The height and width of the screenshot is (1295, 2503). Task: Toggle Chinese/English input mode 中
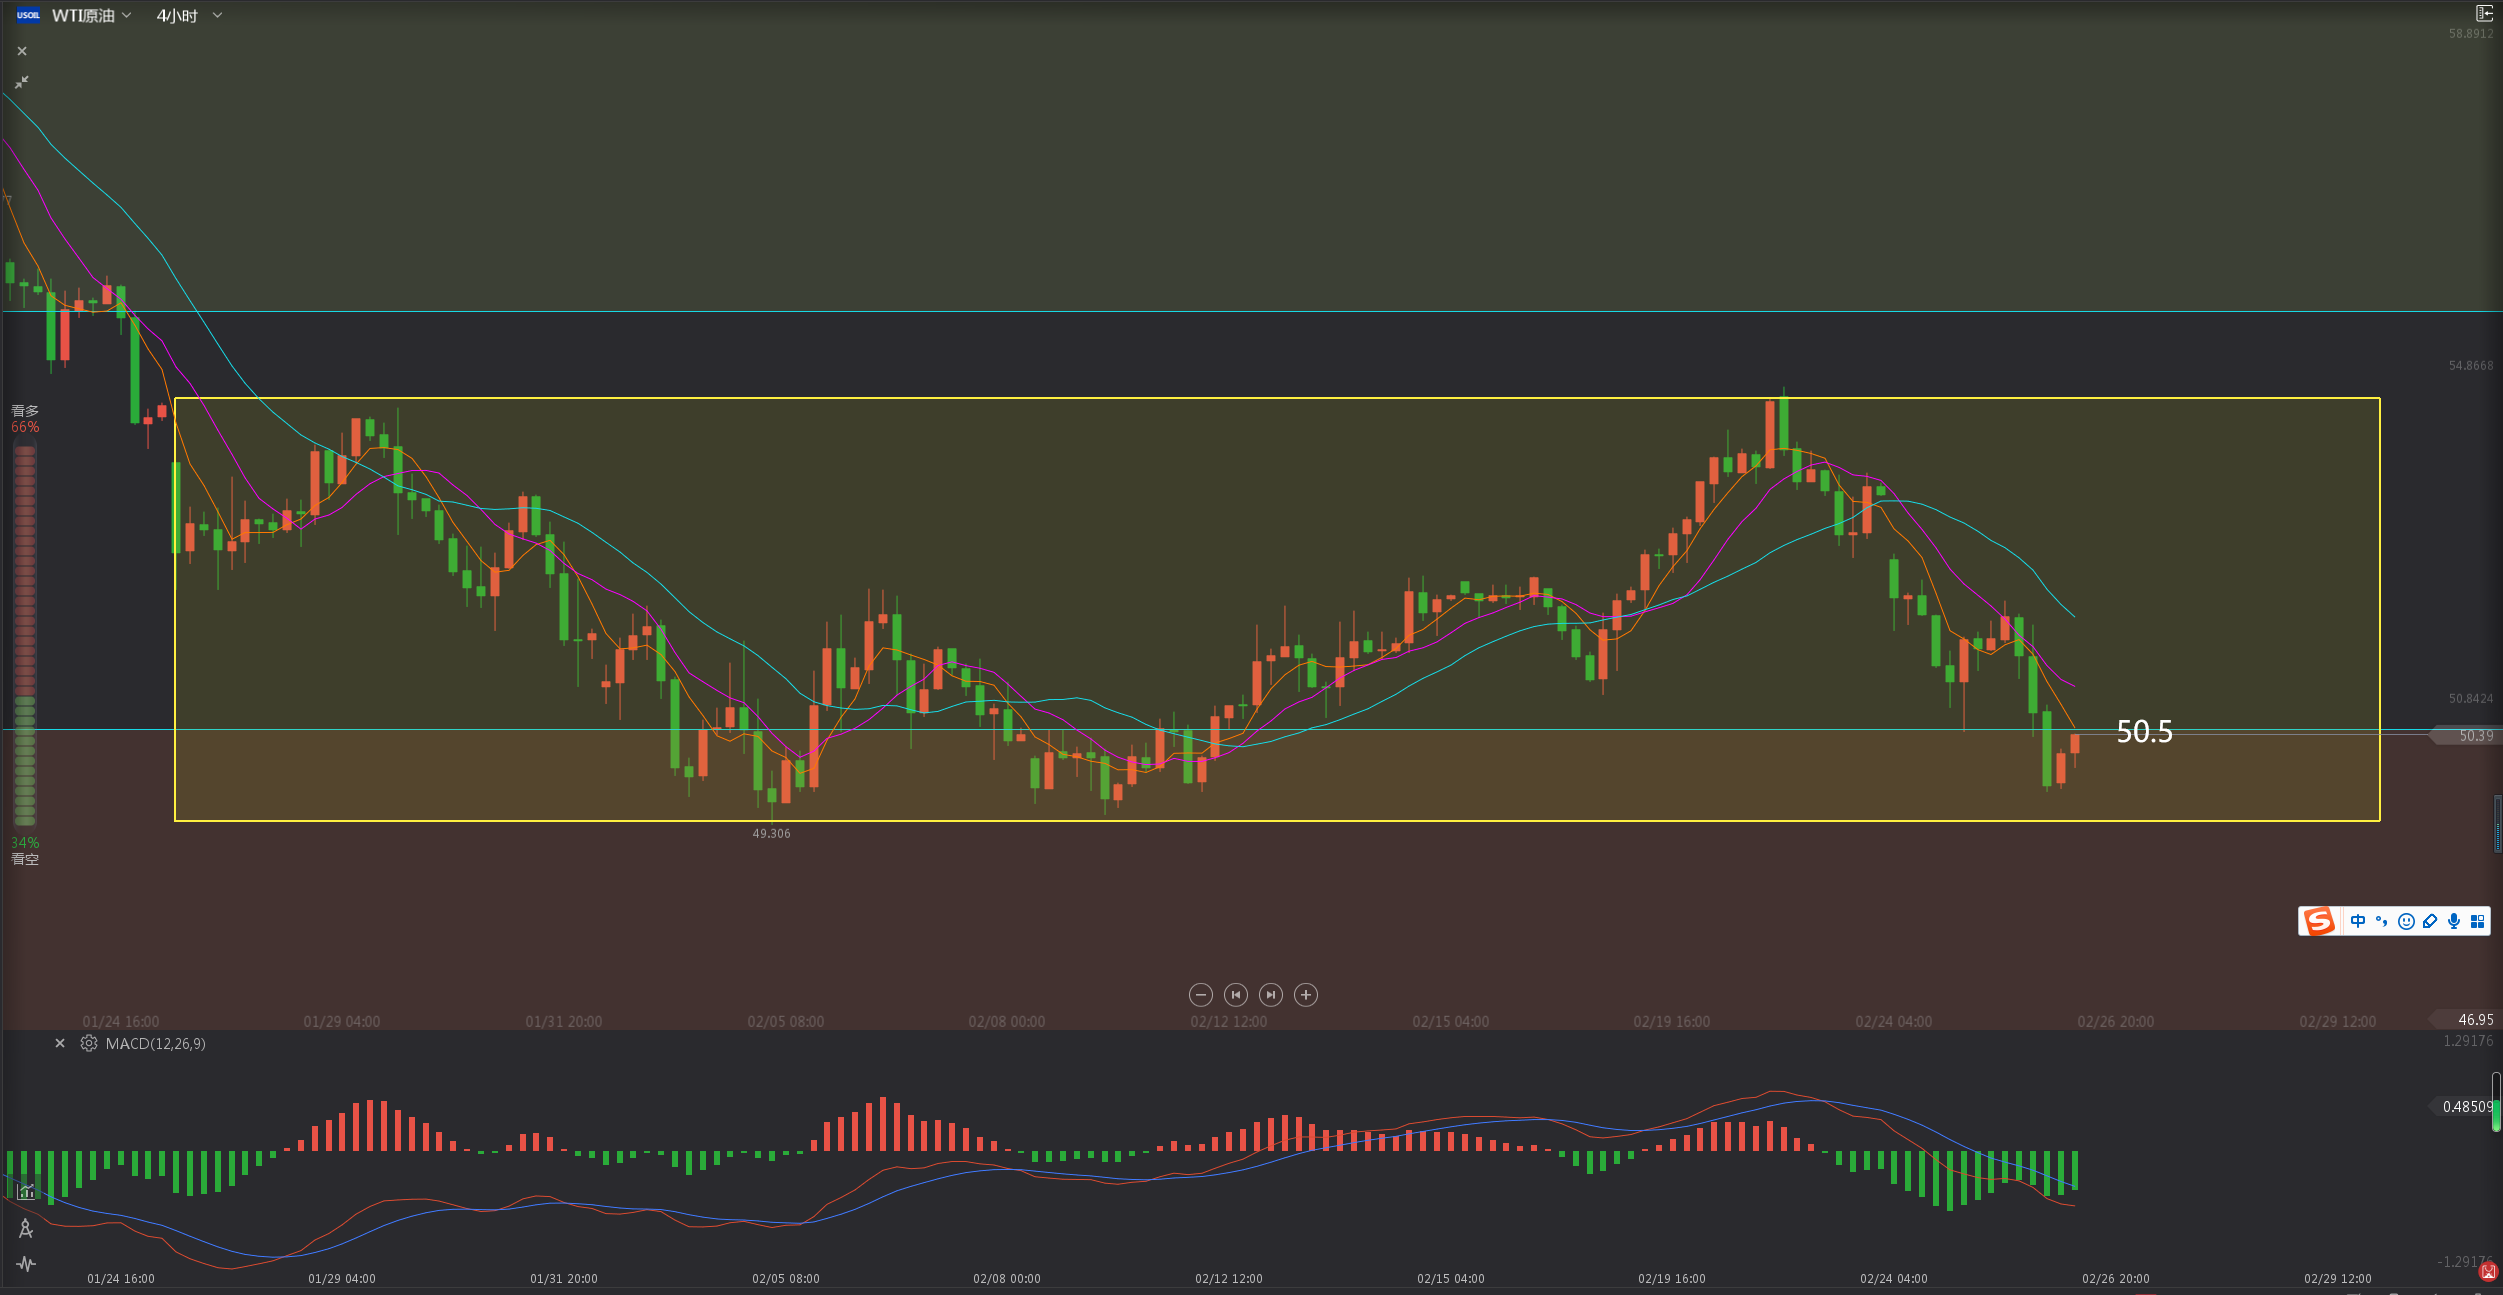click(x=2358, y=921)
